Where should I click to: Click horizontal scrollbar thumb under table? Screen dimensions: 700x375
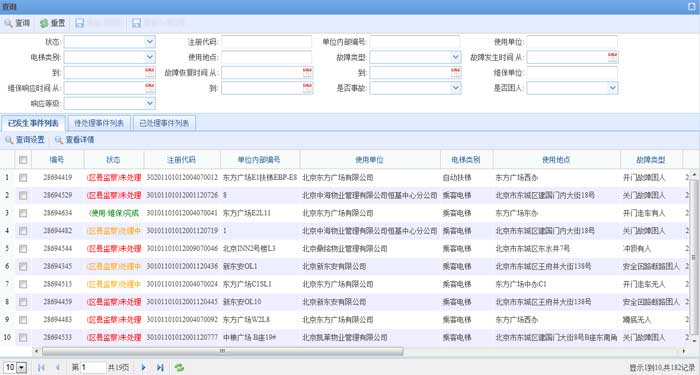pos(222,351)
